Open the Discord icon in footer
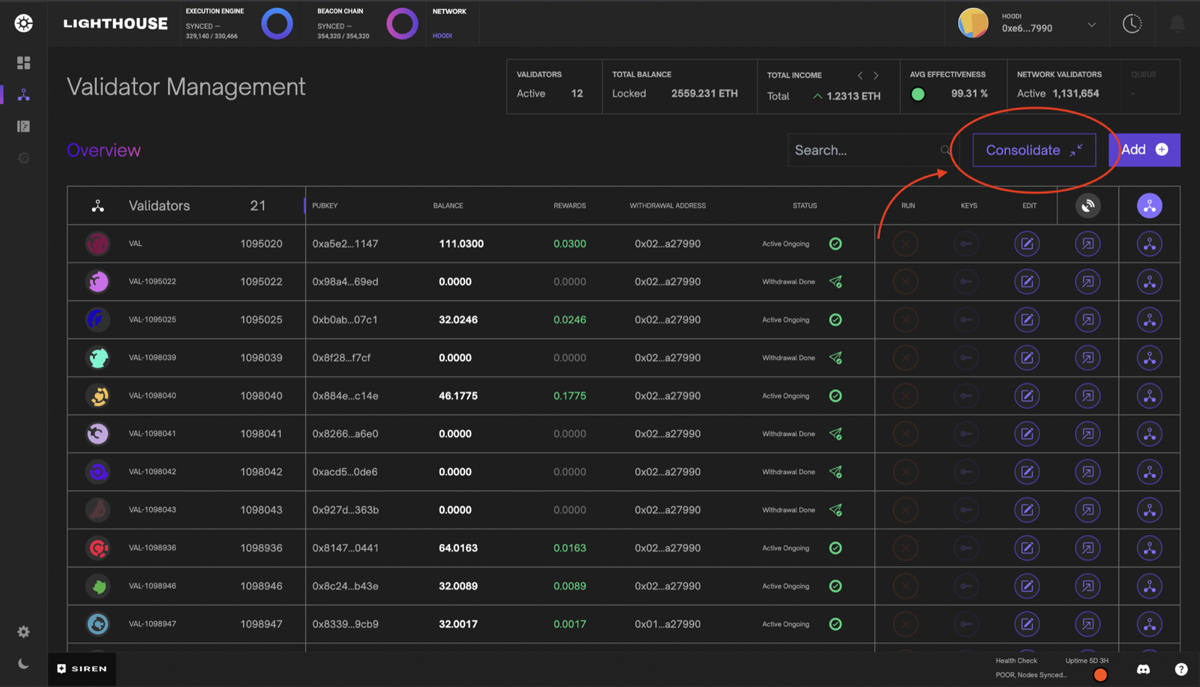This screenshot has height=687, width=1200. 1143,669
